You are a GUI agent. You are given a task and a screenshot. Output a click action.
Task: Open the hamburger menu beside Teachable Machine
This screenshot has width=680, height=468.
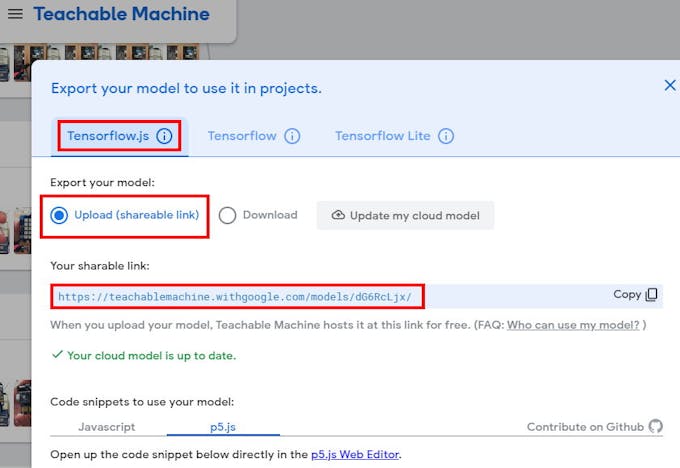(x=15, y=14)
